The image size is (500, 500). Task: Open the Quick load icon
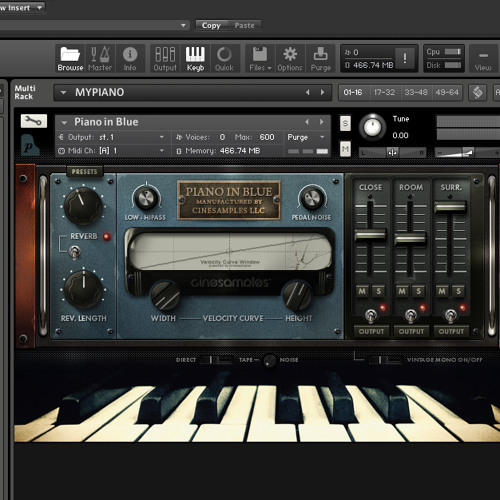click(224, 59)
